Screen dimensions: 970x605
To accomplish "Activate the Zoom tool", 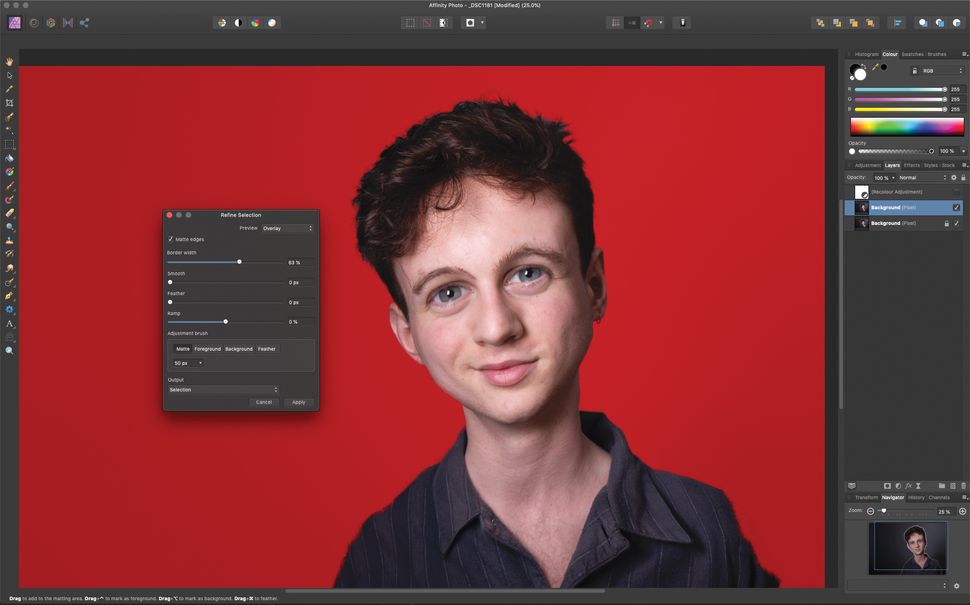I will pos(9,350).
